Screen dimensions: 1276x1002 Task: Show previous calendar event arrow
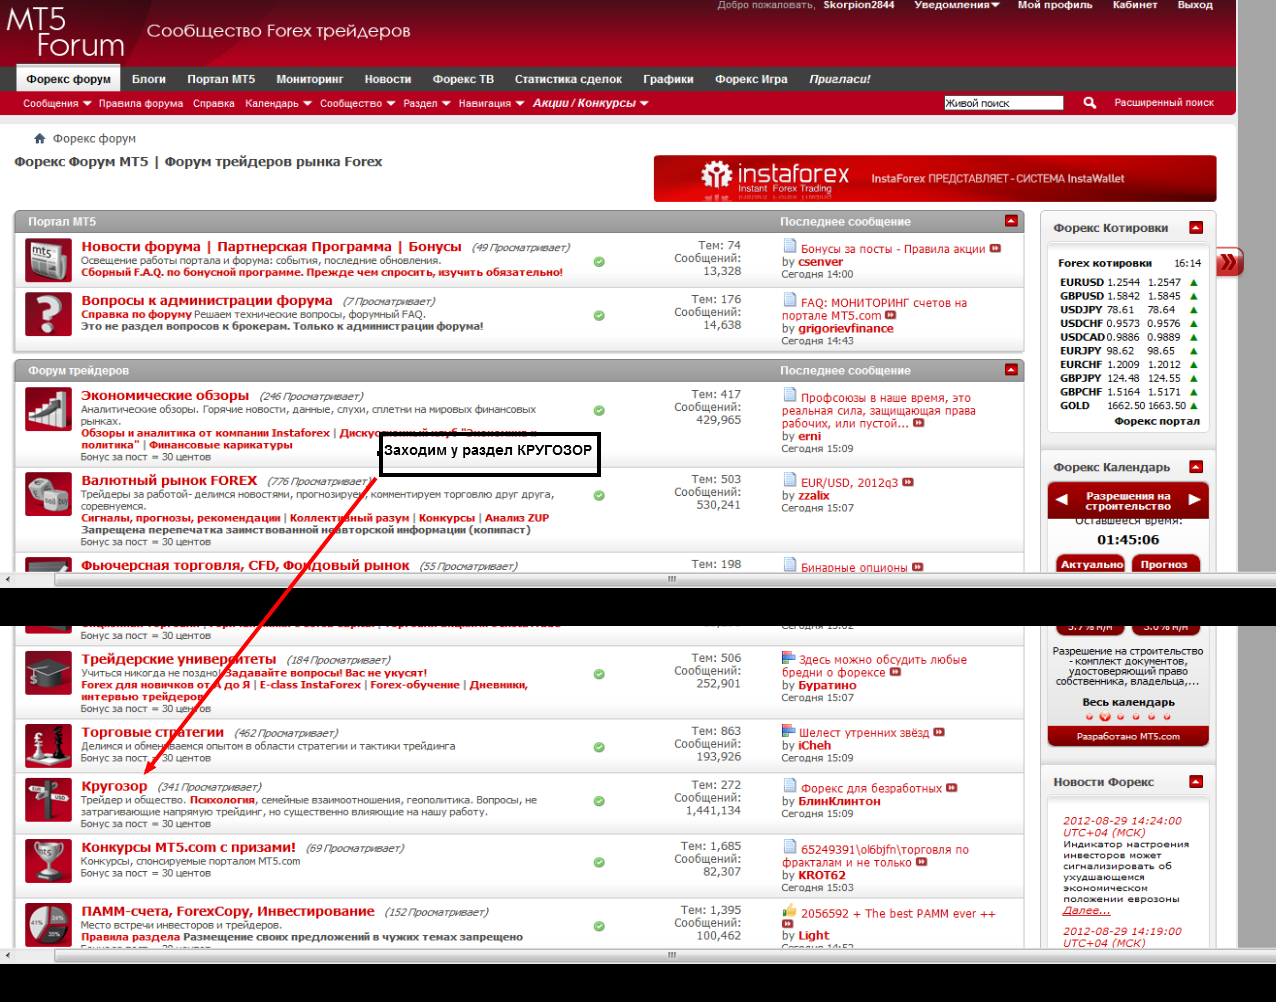1062,499
